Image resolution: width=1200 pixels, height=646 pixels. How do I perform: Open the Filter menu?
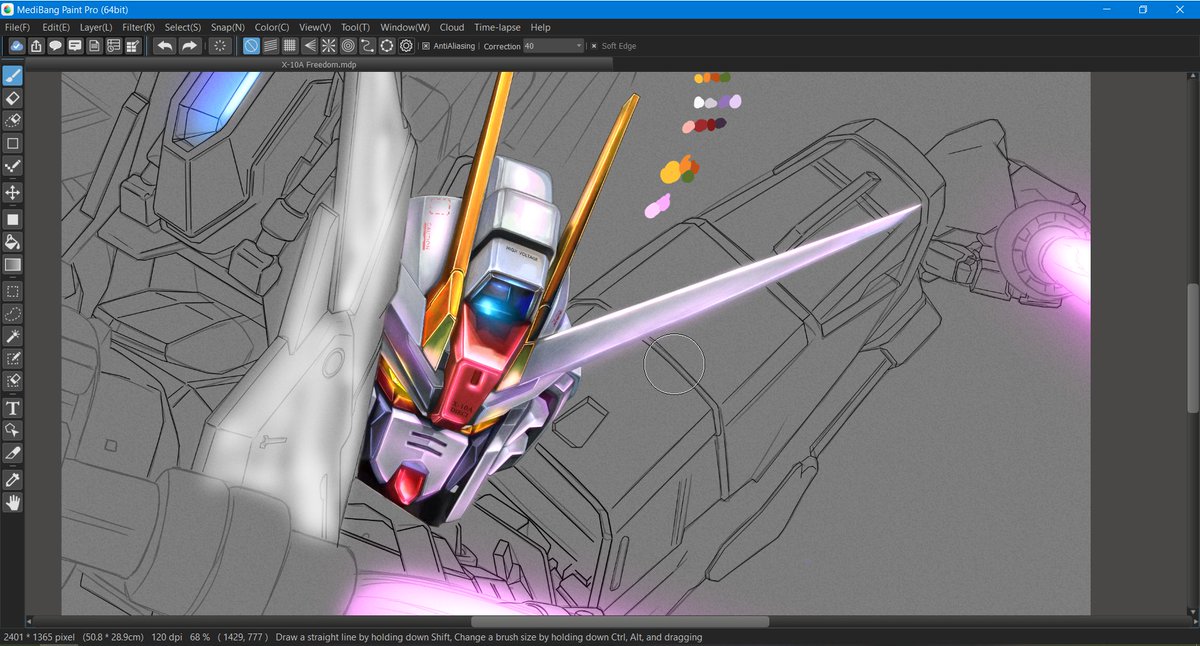coord(139,27)
